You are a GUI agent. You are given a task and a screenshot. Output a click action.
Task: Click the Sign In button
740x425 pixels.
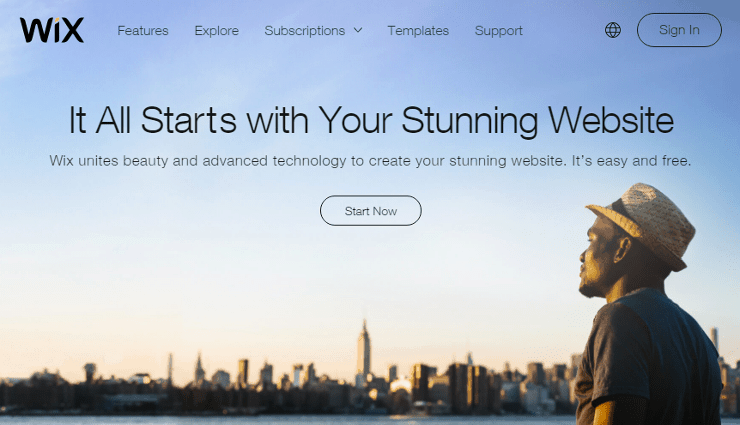point(679,30)
